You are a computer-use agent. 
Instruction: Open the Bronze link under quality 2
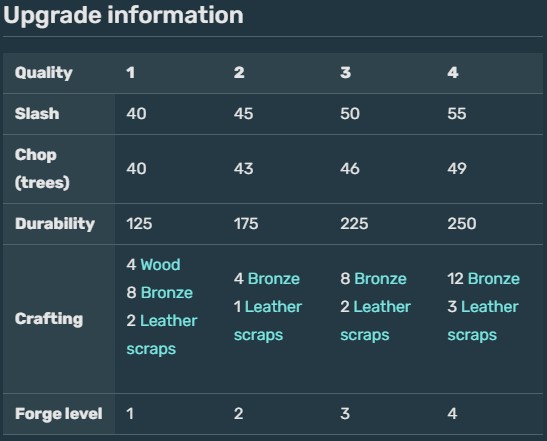[x=274, y=279]
